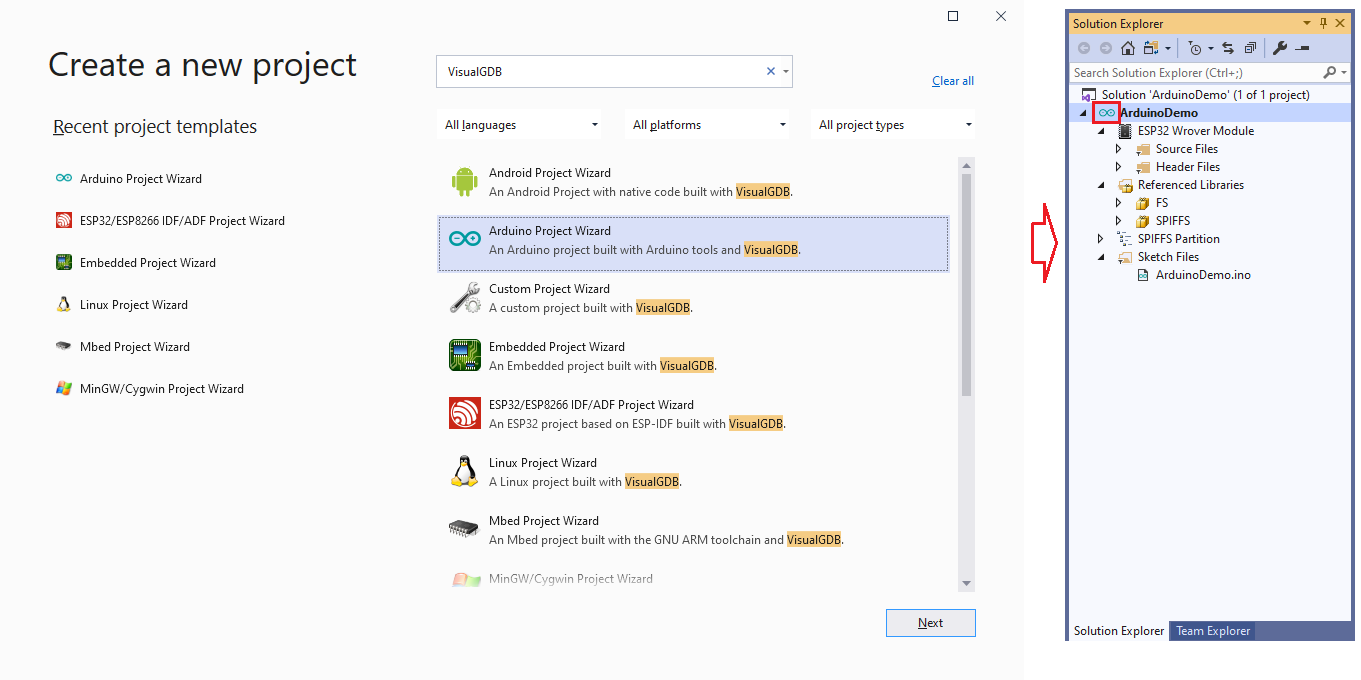This screenshot has width=1361, height=680.
Task: Click the Arduino logo beside the highlighted Arduino Project Wizard
Action: pos(464,239)
